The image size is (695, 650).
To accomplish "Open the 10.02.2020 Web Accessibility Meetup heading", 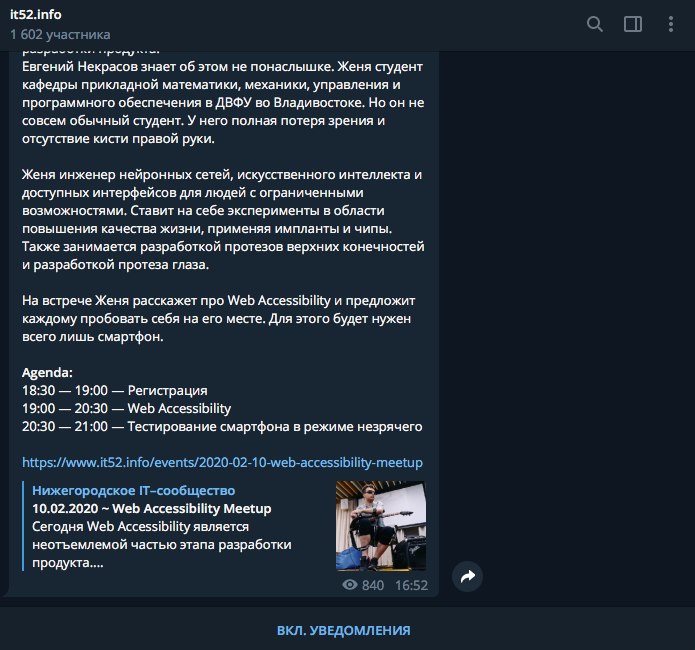I will 152,509.
